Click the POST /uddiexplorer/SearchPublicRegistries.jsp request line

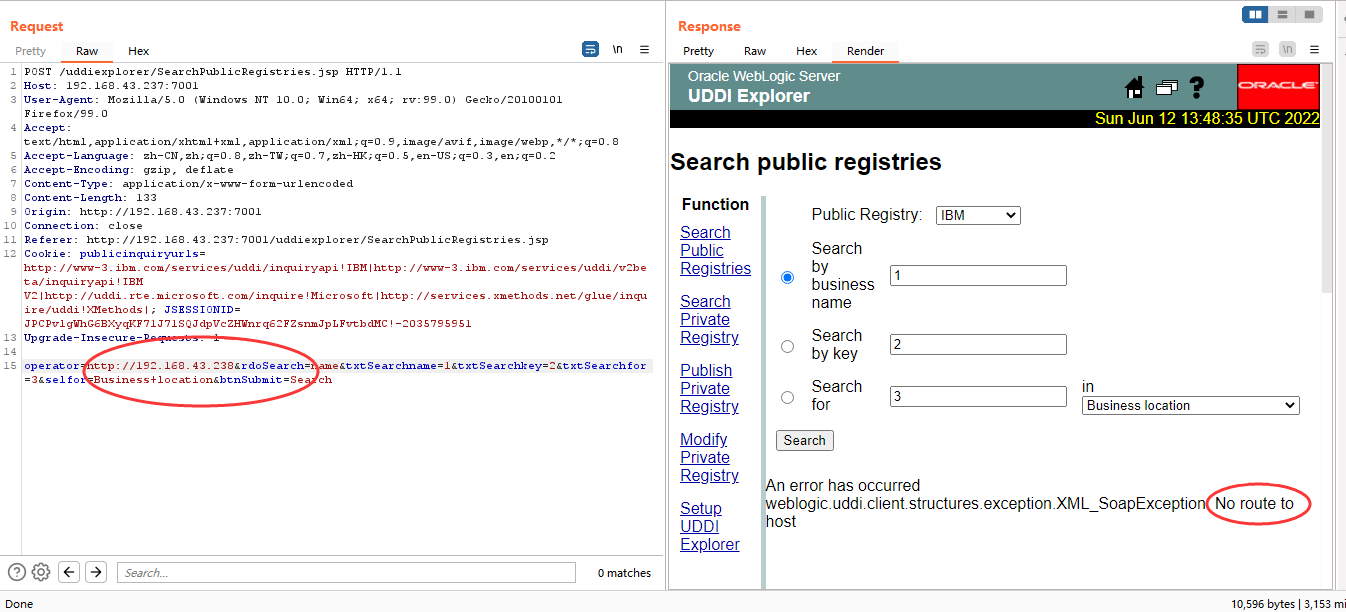tap(213, 72)
